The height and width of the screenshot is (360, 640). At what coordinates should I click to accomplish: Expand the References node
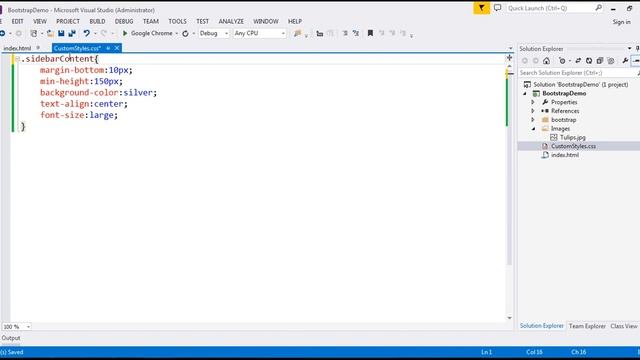coord(533,111)
